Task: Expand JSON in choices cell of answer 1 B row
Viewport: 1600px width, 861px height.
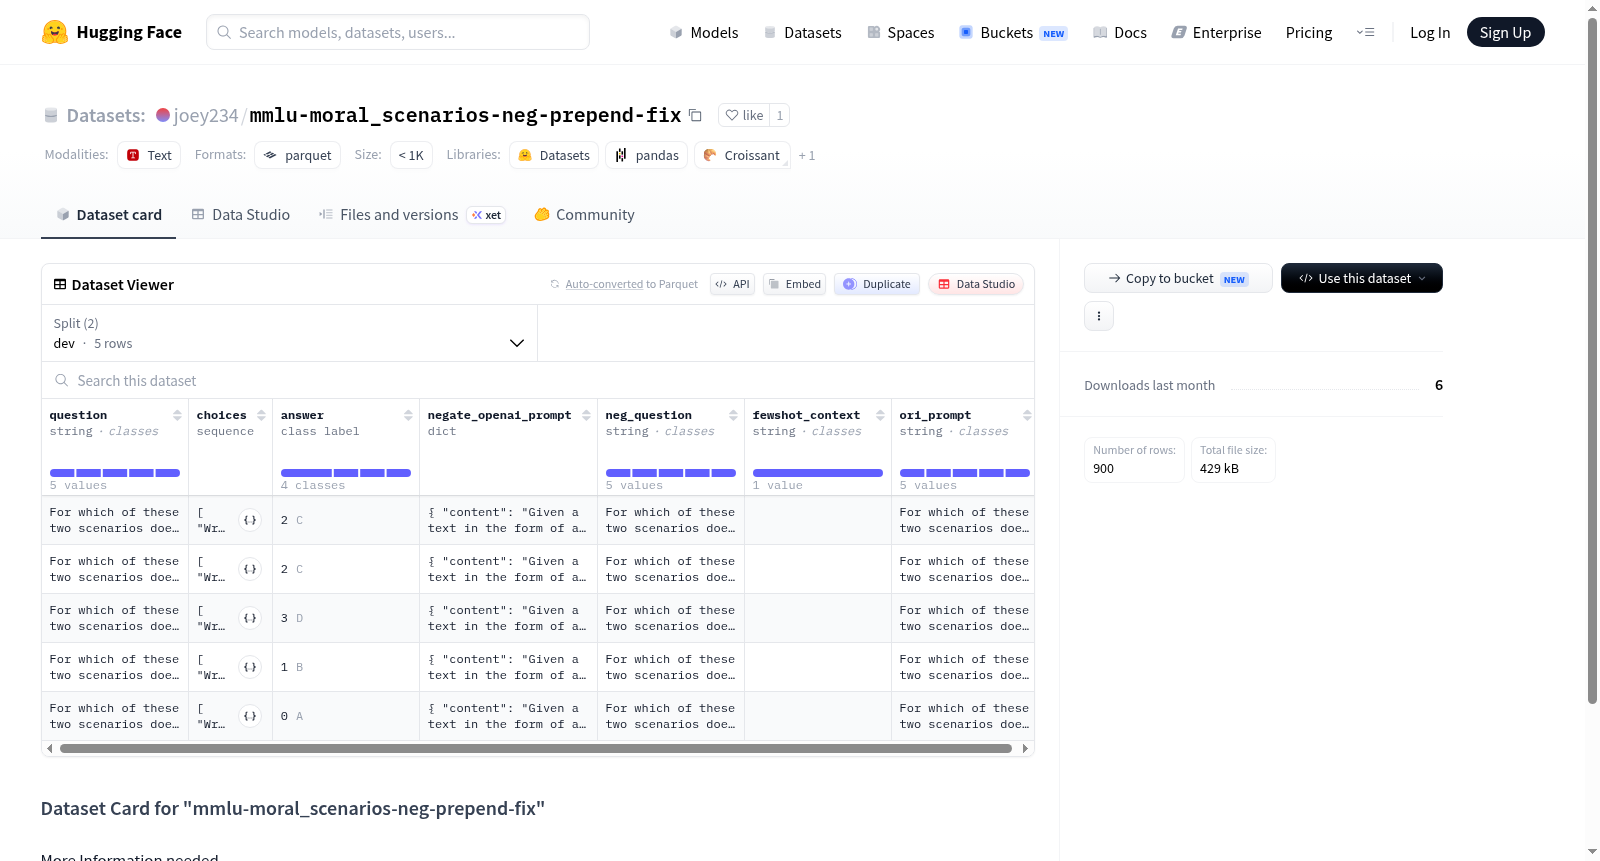Action: tap(250, 667)
